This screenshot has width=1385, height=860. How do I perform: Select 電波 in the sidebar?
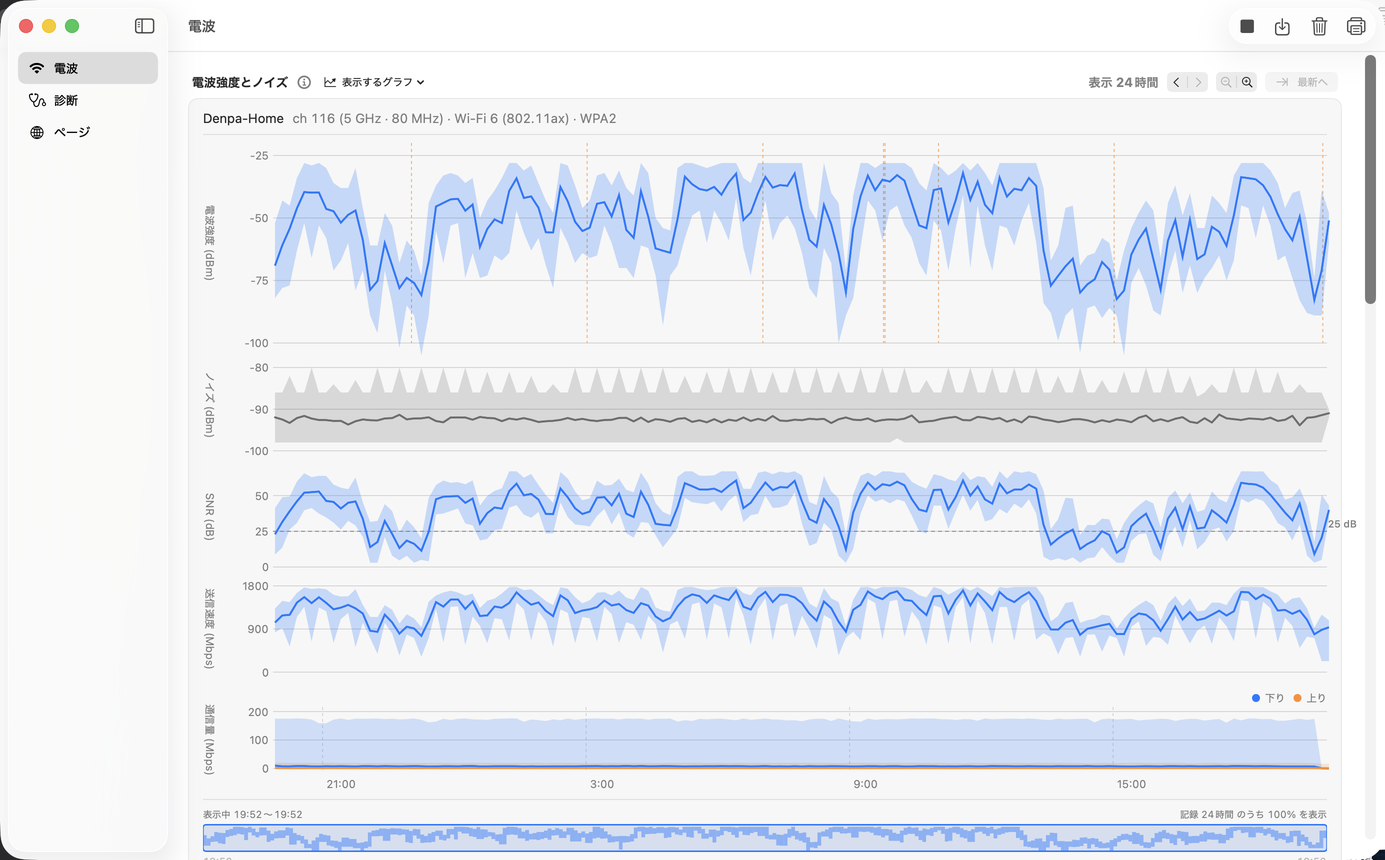pos(88,68)
